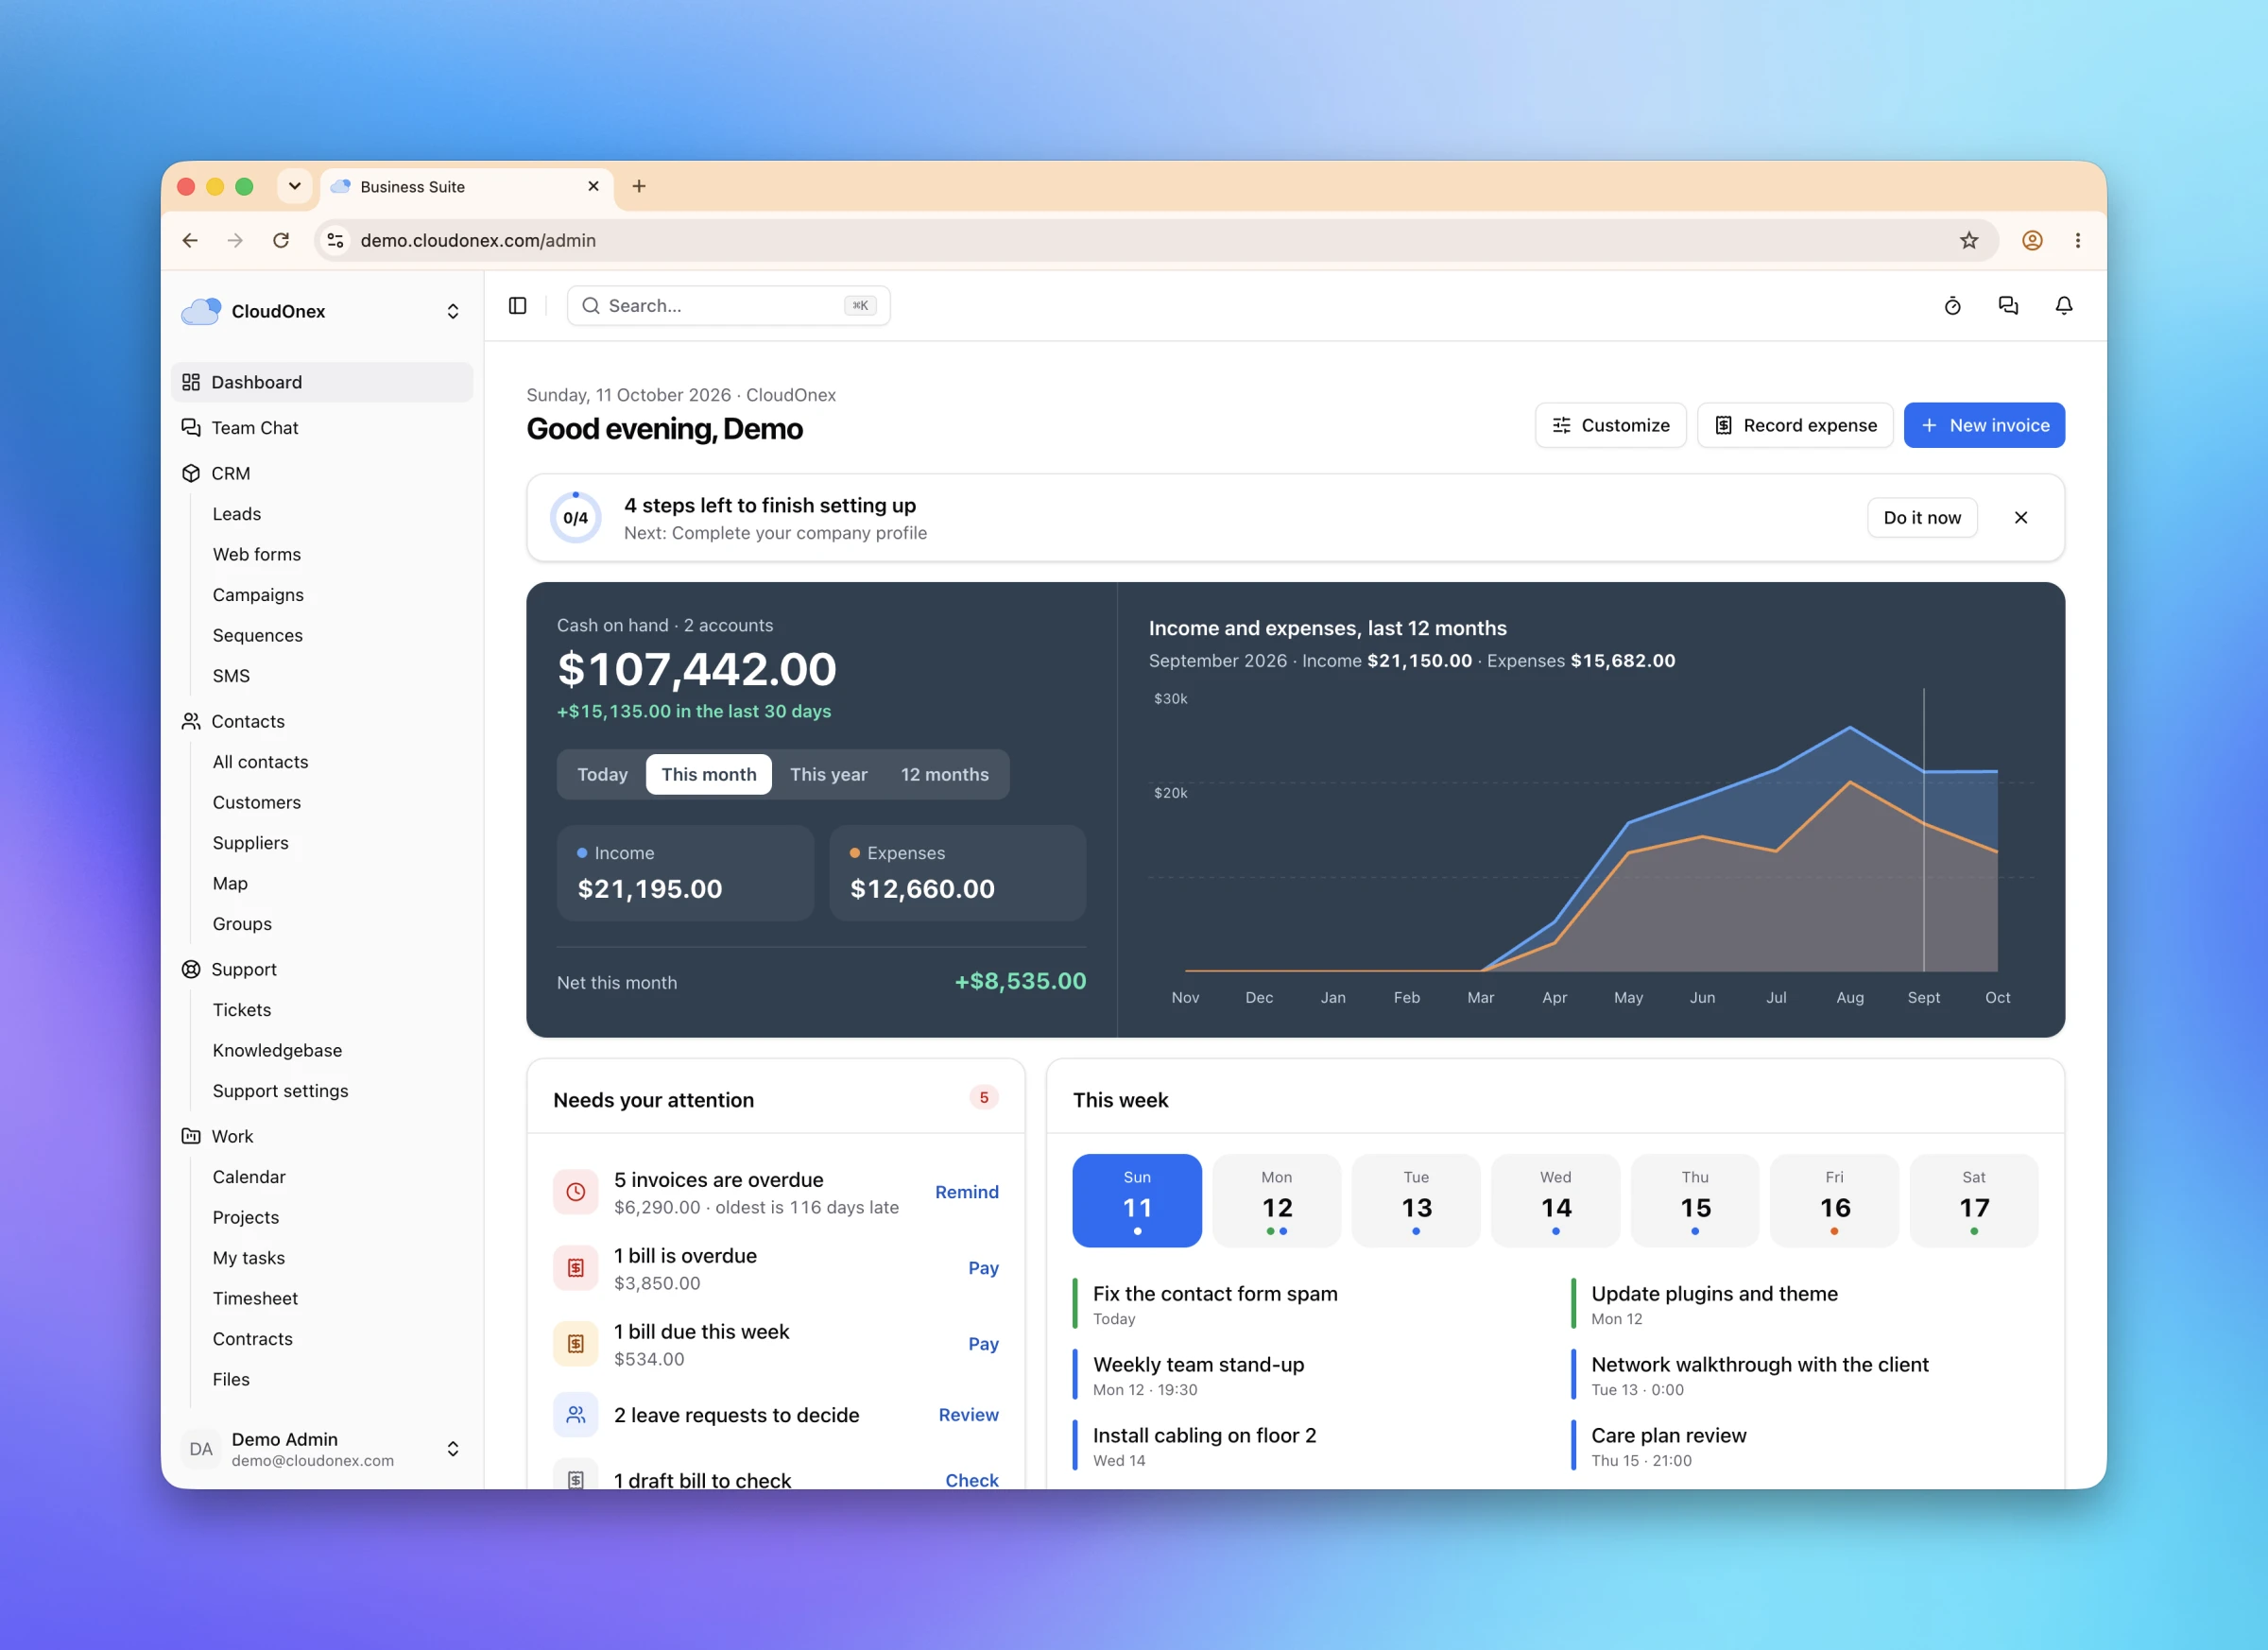Bookmark this page with the star icon

pos(1969,240)
